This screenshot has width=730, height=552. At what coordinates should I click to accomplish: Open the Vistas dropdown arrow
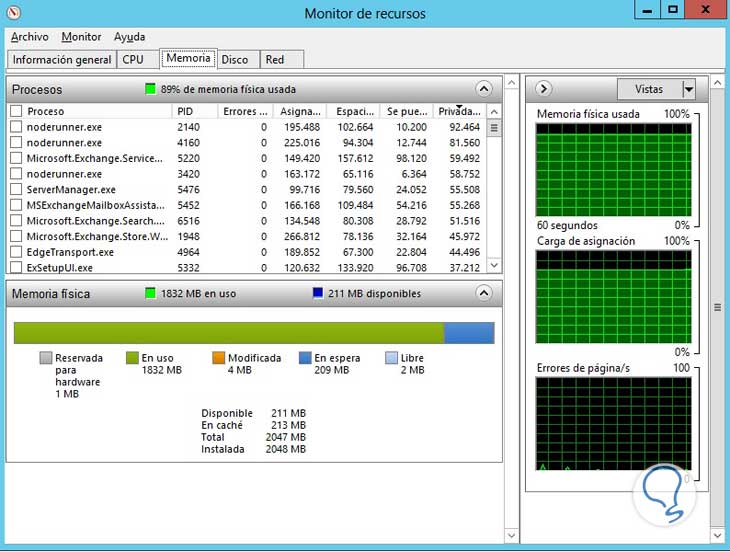[689, 89]
